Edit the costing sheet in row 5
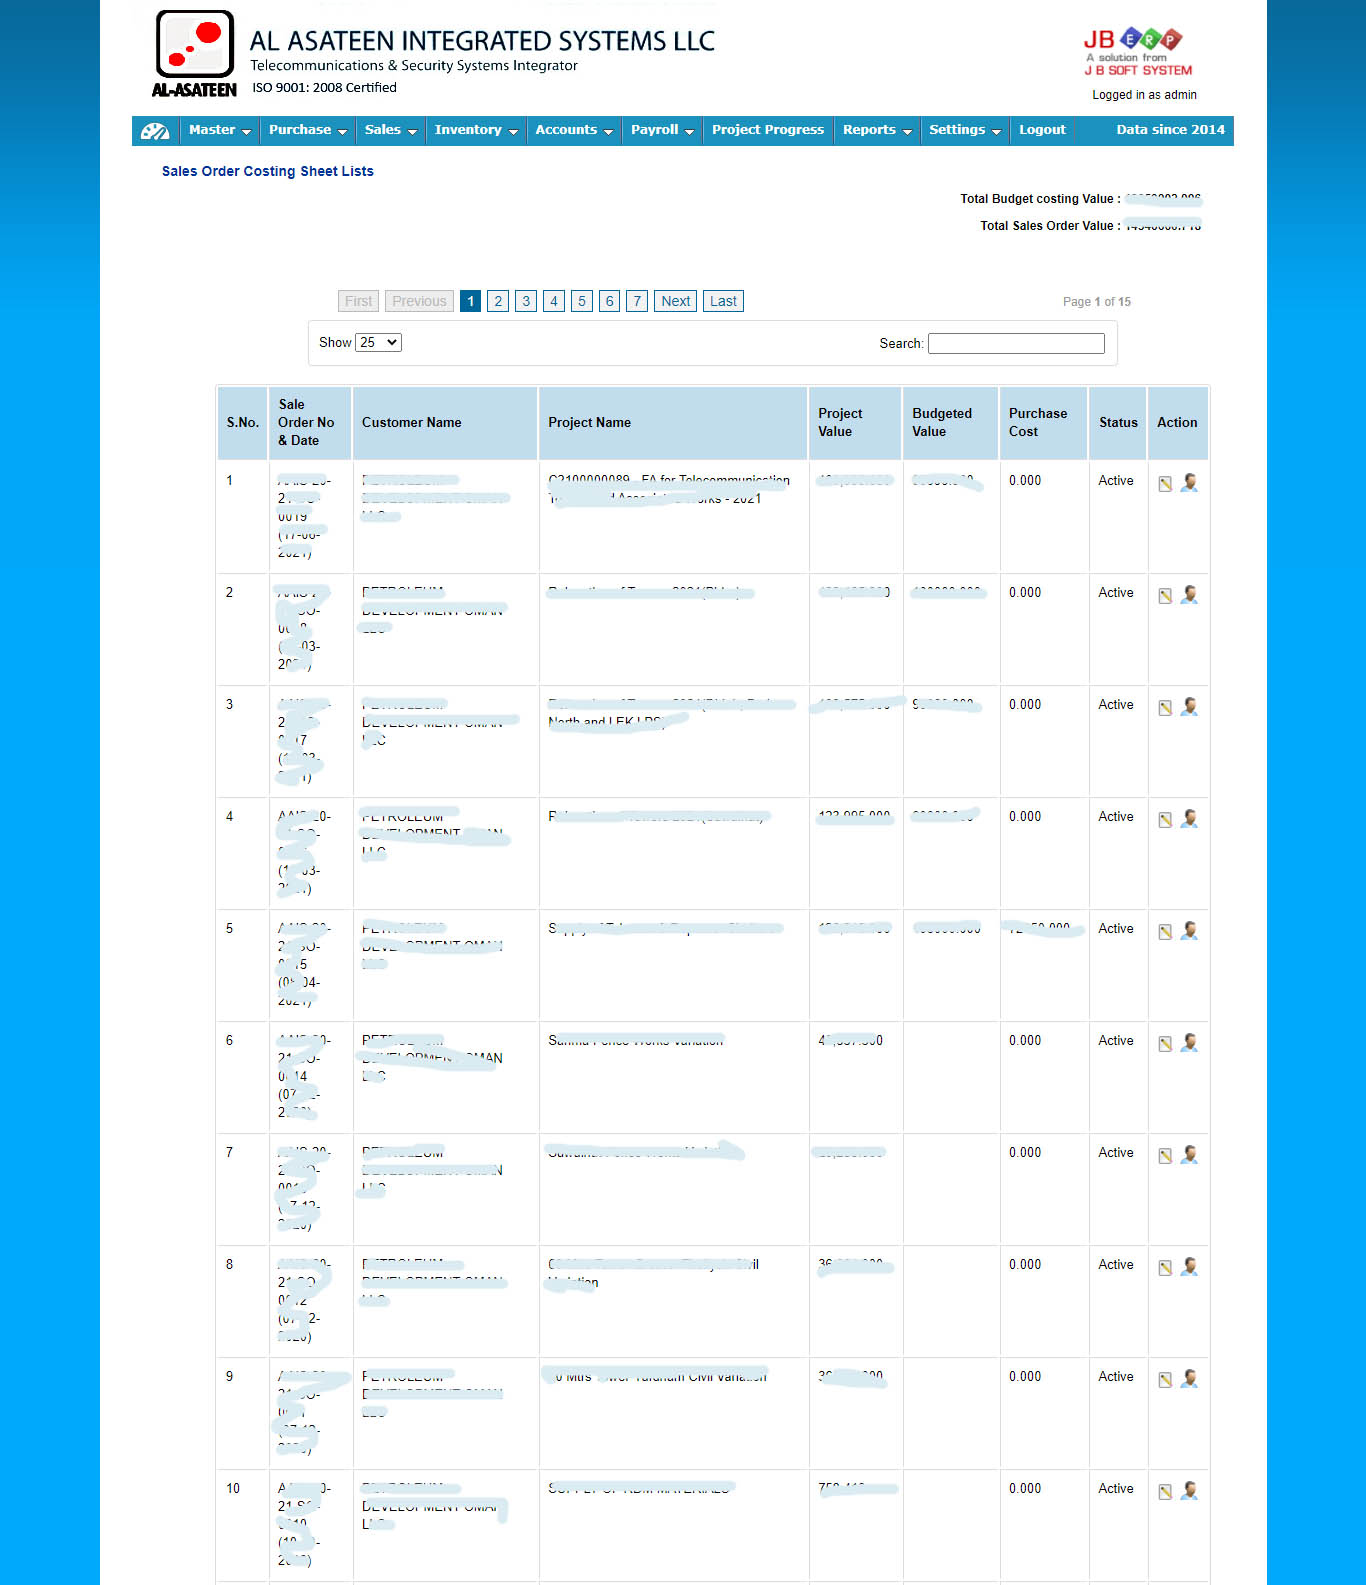The height and width of the screenshot is (1585, 1366). point(1165,932)
